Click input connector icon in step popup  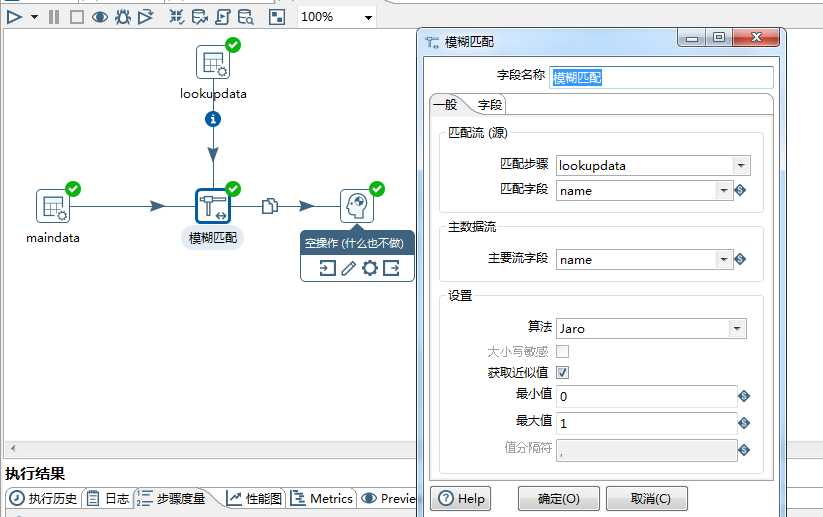coord(328,268)
